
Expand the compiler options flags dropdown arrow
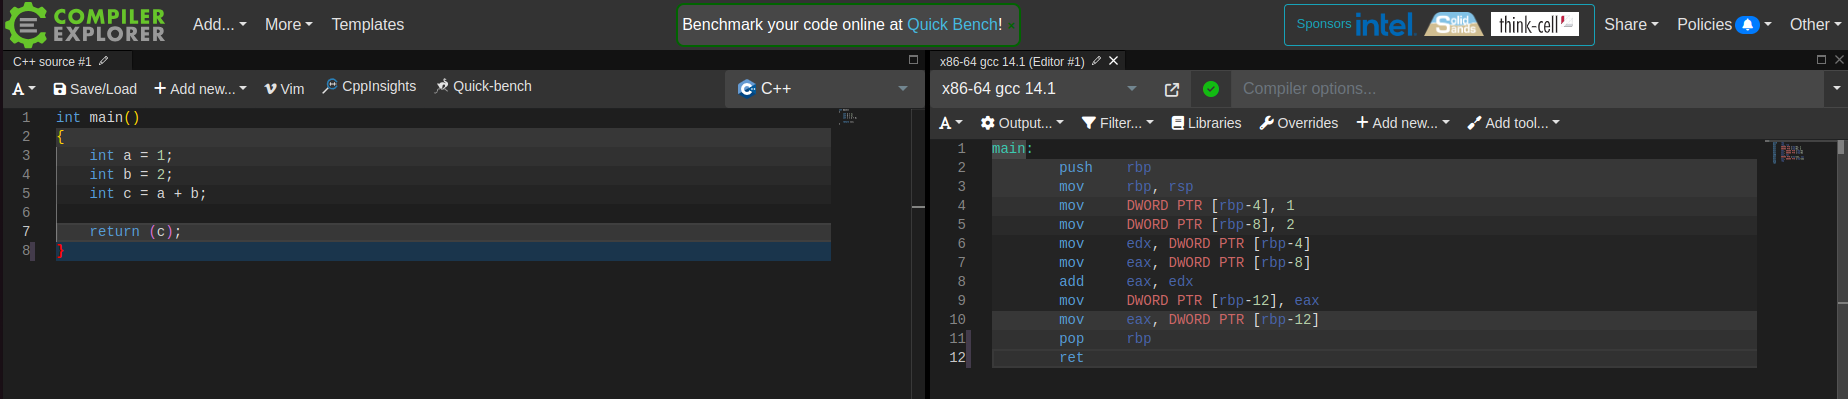1836,89
